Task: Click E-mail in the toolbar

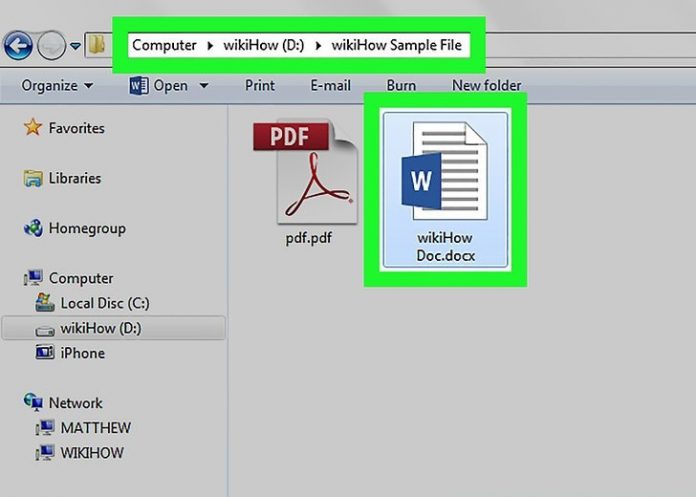Action: click(x=331, y=86)
